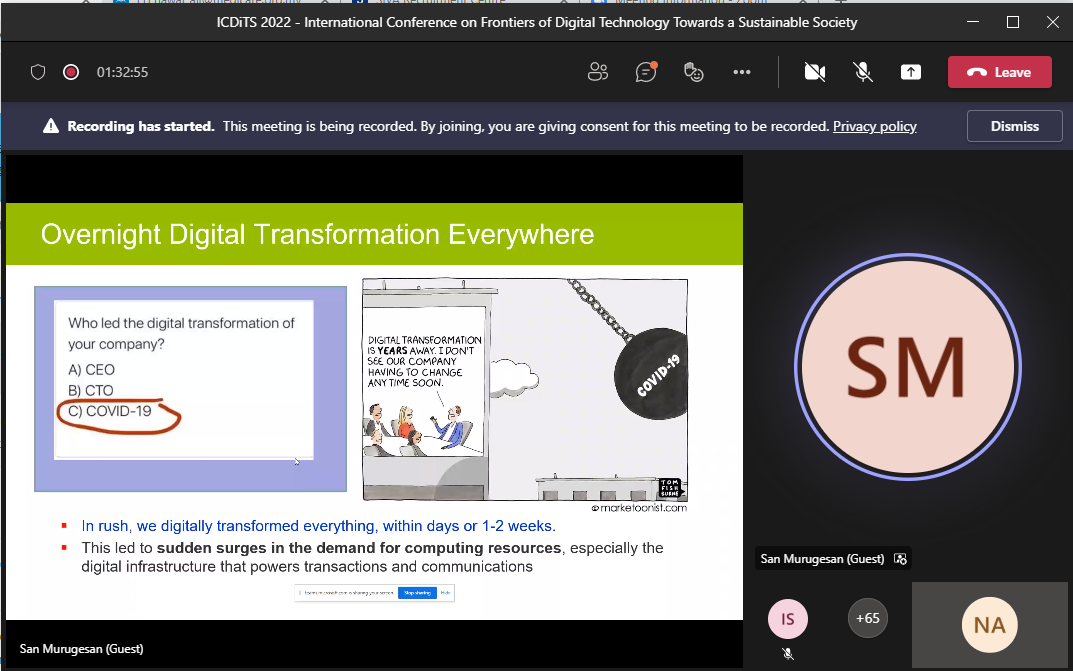Viewport: 1073px width, 671px height.
Task: Click the recording warning triangle icon
Action: click(x=51, y=126)
